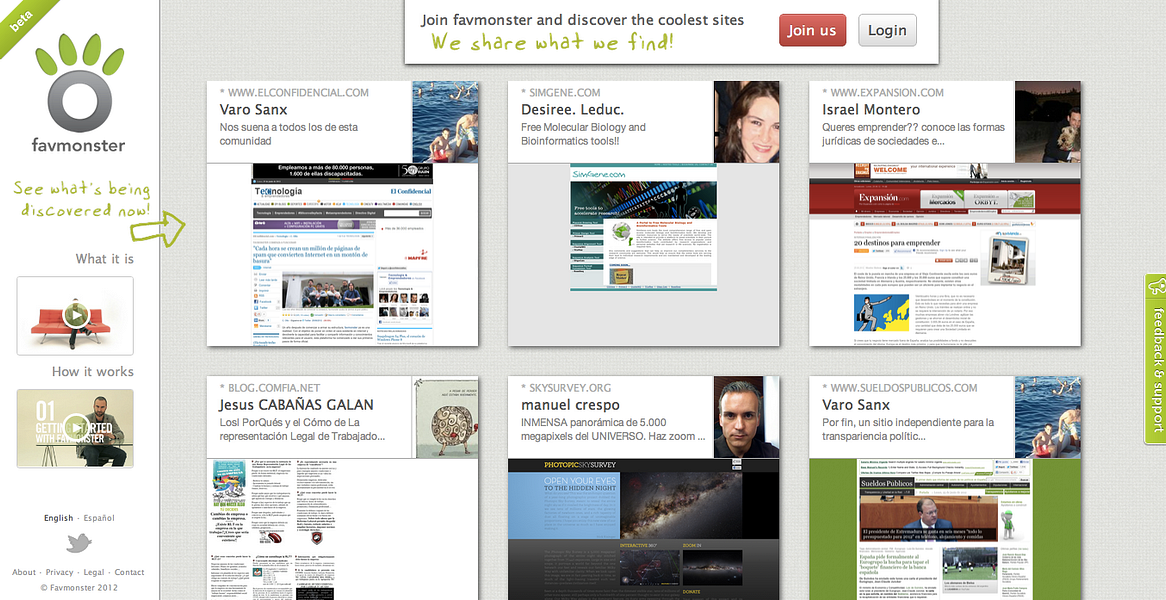The image size is (1166, 600).
Task: Open Jesus CABAÑAS GALAN's avatar image
Action: (x=445, y=417)
